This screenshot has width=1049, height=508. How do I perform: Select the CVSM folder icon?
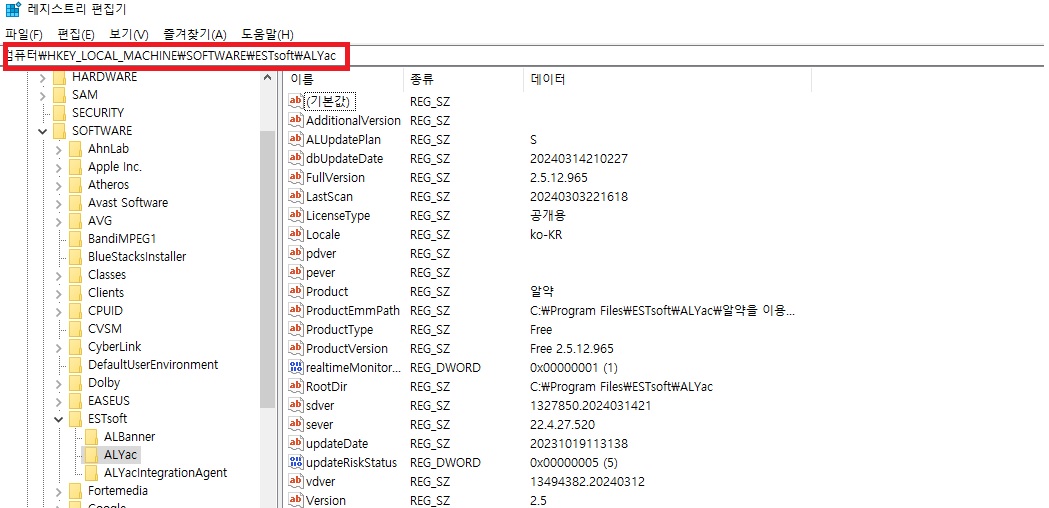tap(75, 329)
